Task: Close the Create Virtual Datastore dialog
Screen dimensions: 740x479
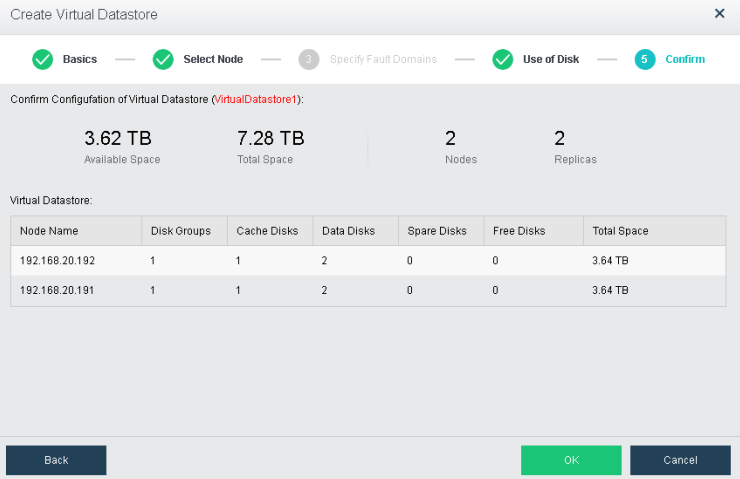Action: pos(719,14)
